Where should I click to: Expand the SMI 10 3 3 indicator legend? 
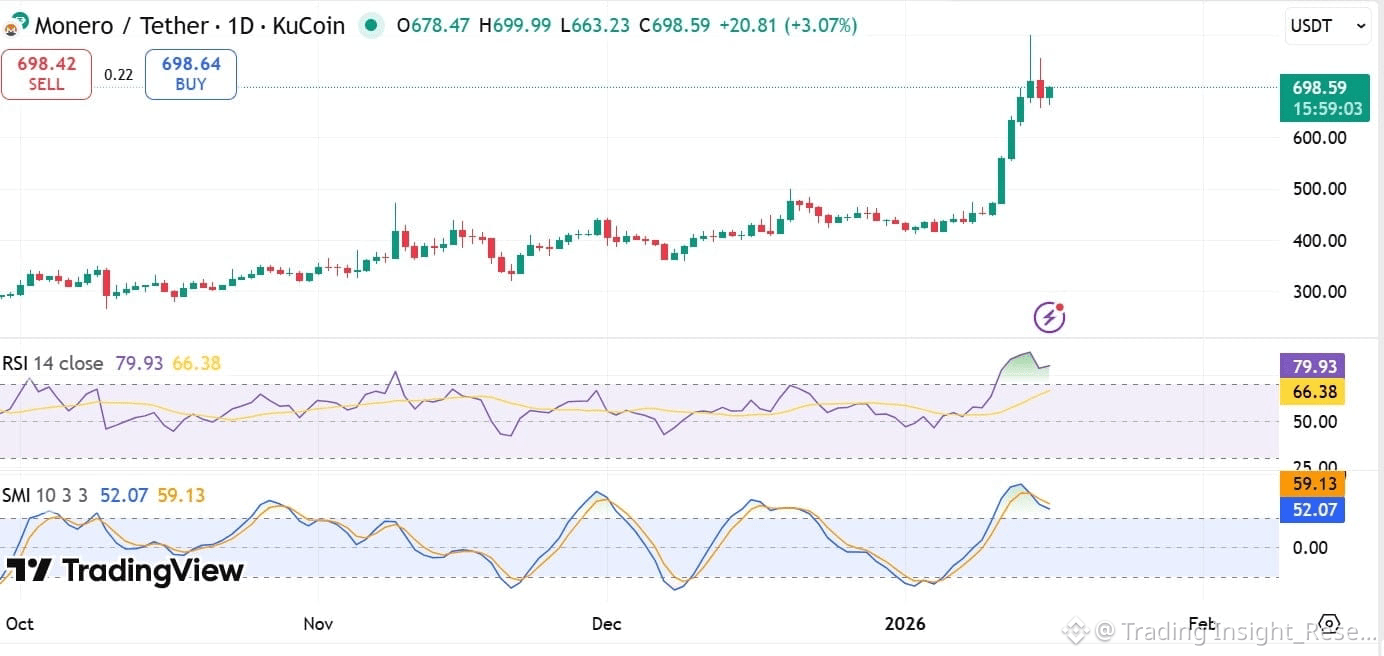pyautogui.click(x=46, y=495)
